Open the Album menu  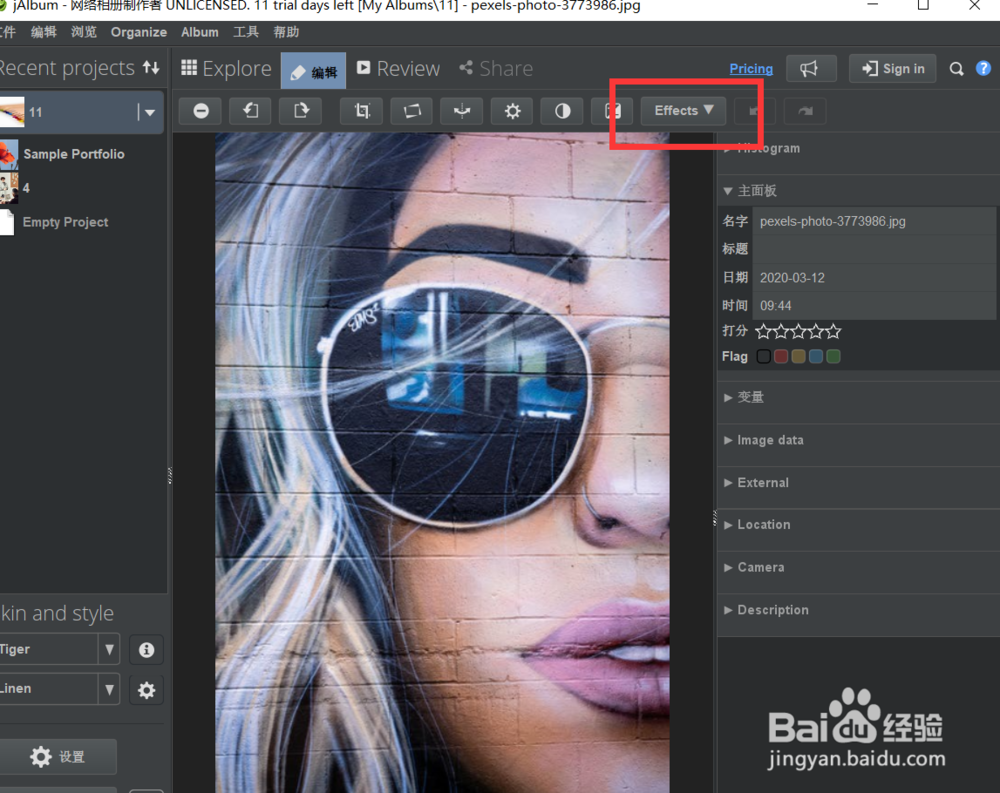200,32
